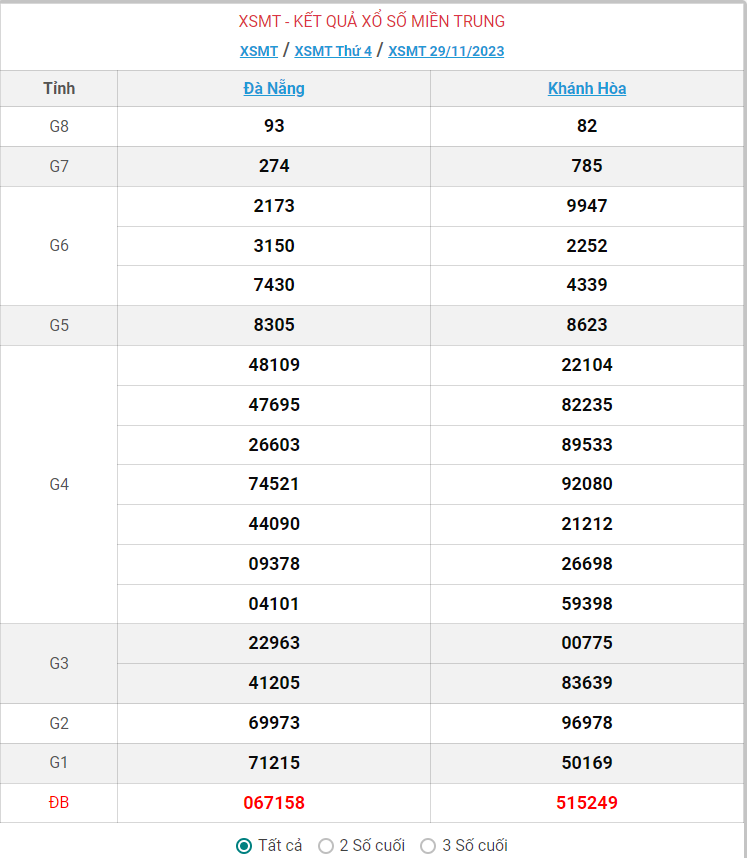Click the Tỉnh column header
The image size is (749, 858).
click(x=59, y=88)
